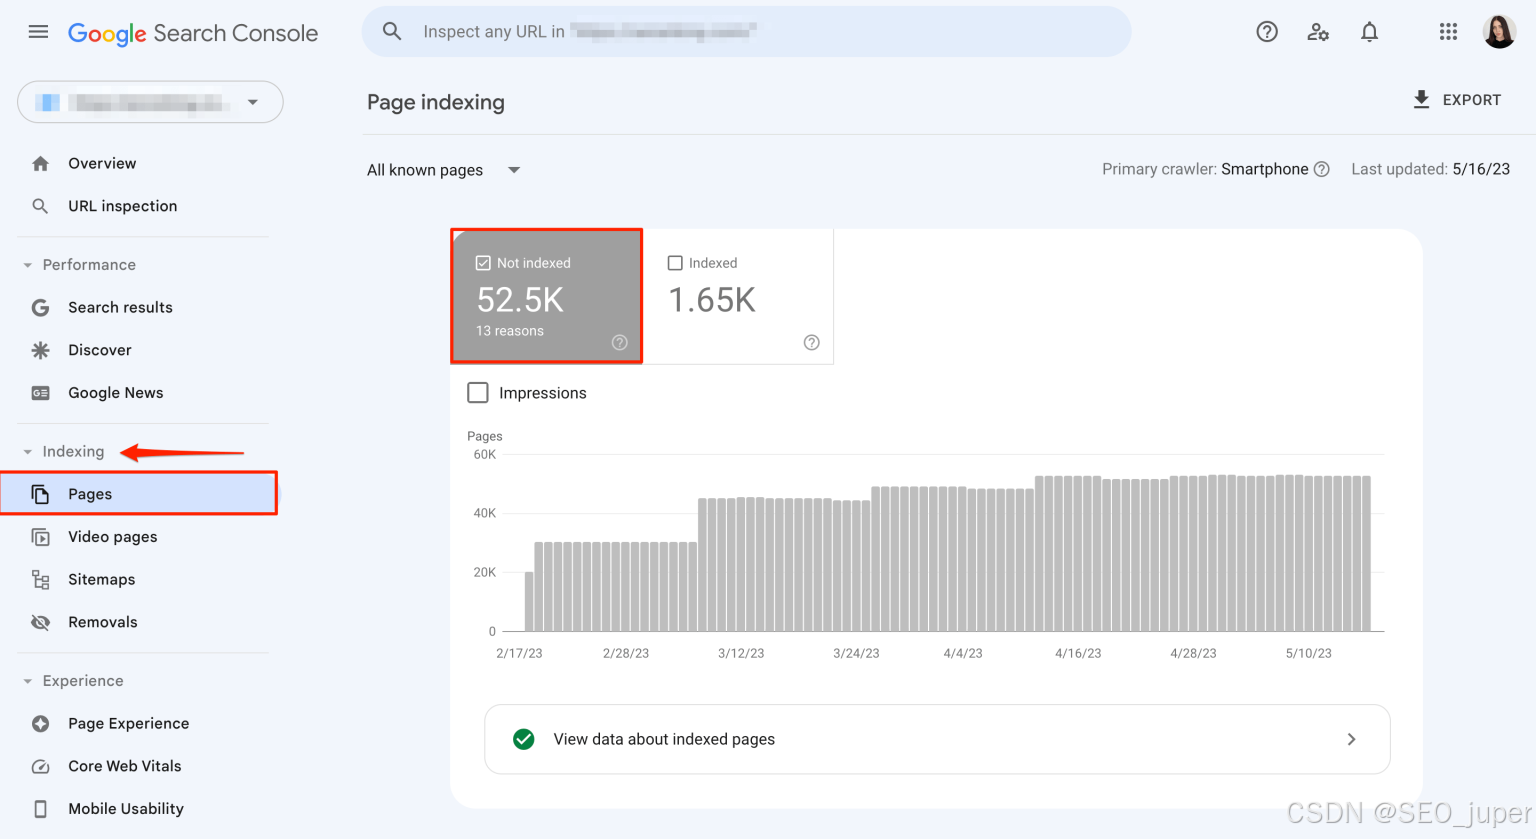Click the URL inspection magnifier icon
Viewport: 1536px width, 839px height.
40,206
